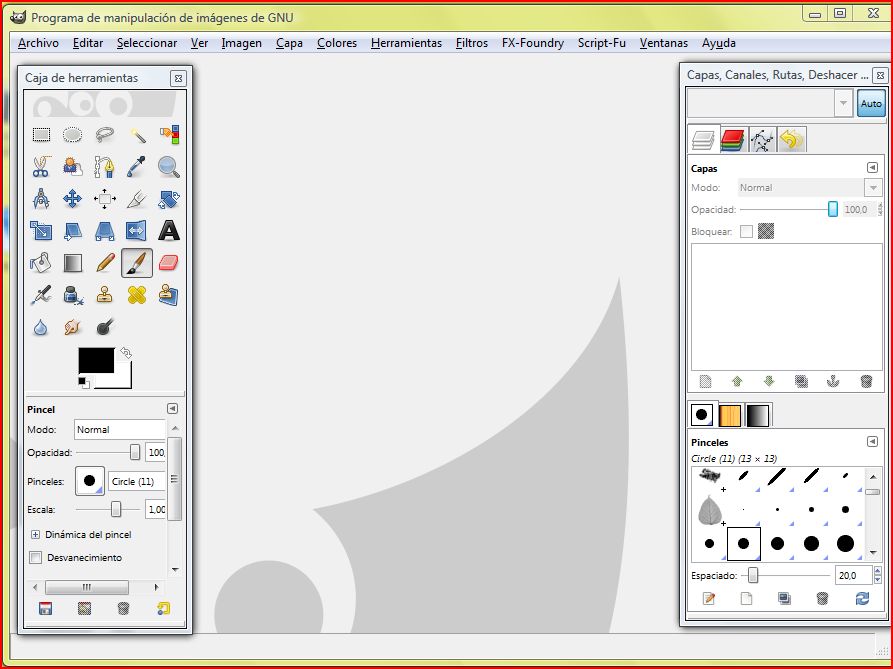Screen dimensions: 893x669
Task: Click the Espaciado value field 20,0
Action: tap(853, 576)
